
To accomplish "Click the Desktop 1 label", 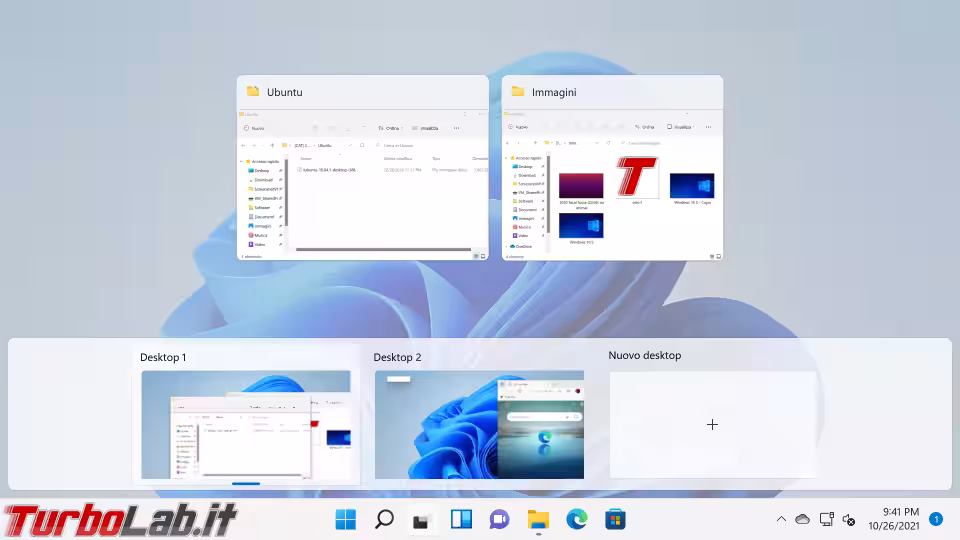I will [x=163, y=357].
